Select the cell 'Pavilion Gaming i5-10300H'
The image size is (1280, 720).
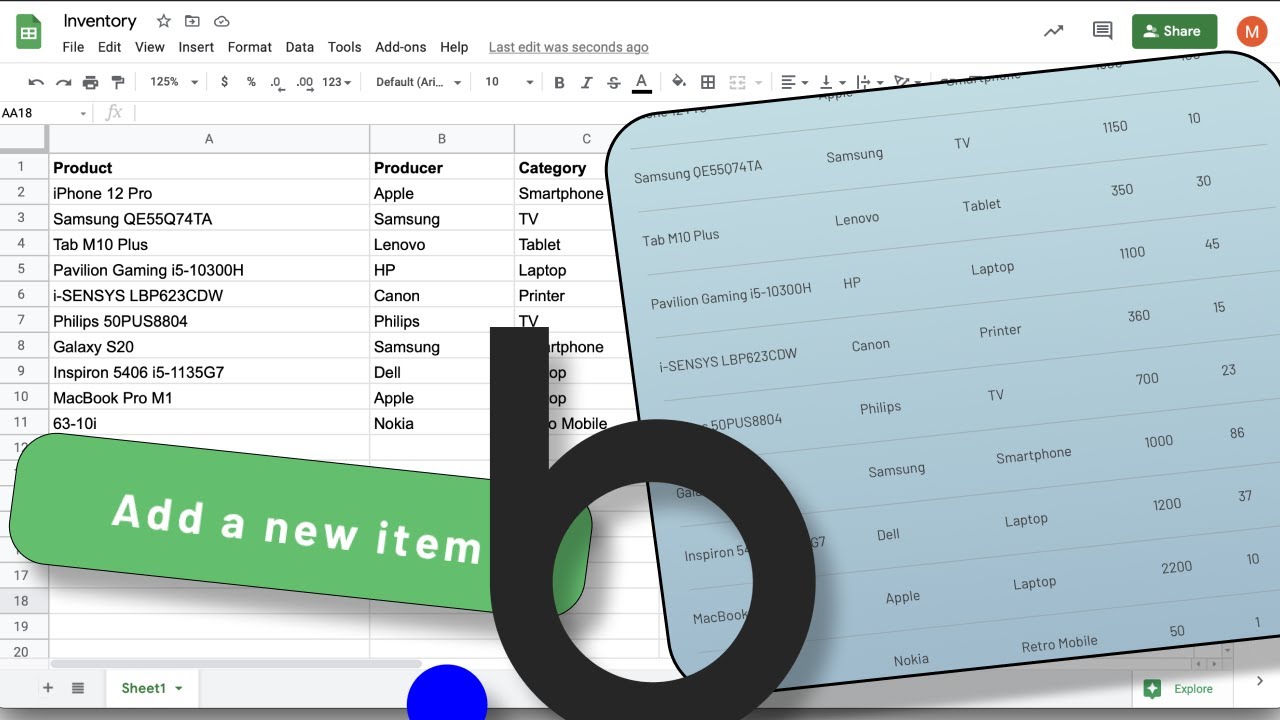pyautogui.click(x=209, y=270)
